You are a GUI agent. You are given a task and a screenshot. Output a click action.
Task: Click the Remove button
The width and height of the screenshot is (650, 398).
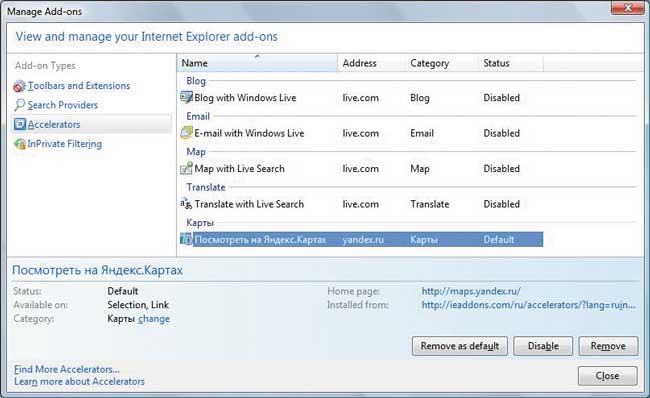608,346
